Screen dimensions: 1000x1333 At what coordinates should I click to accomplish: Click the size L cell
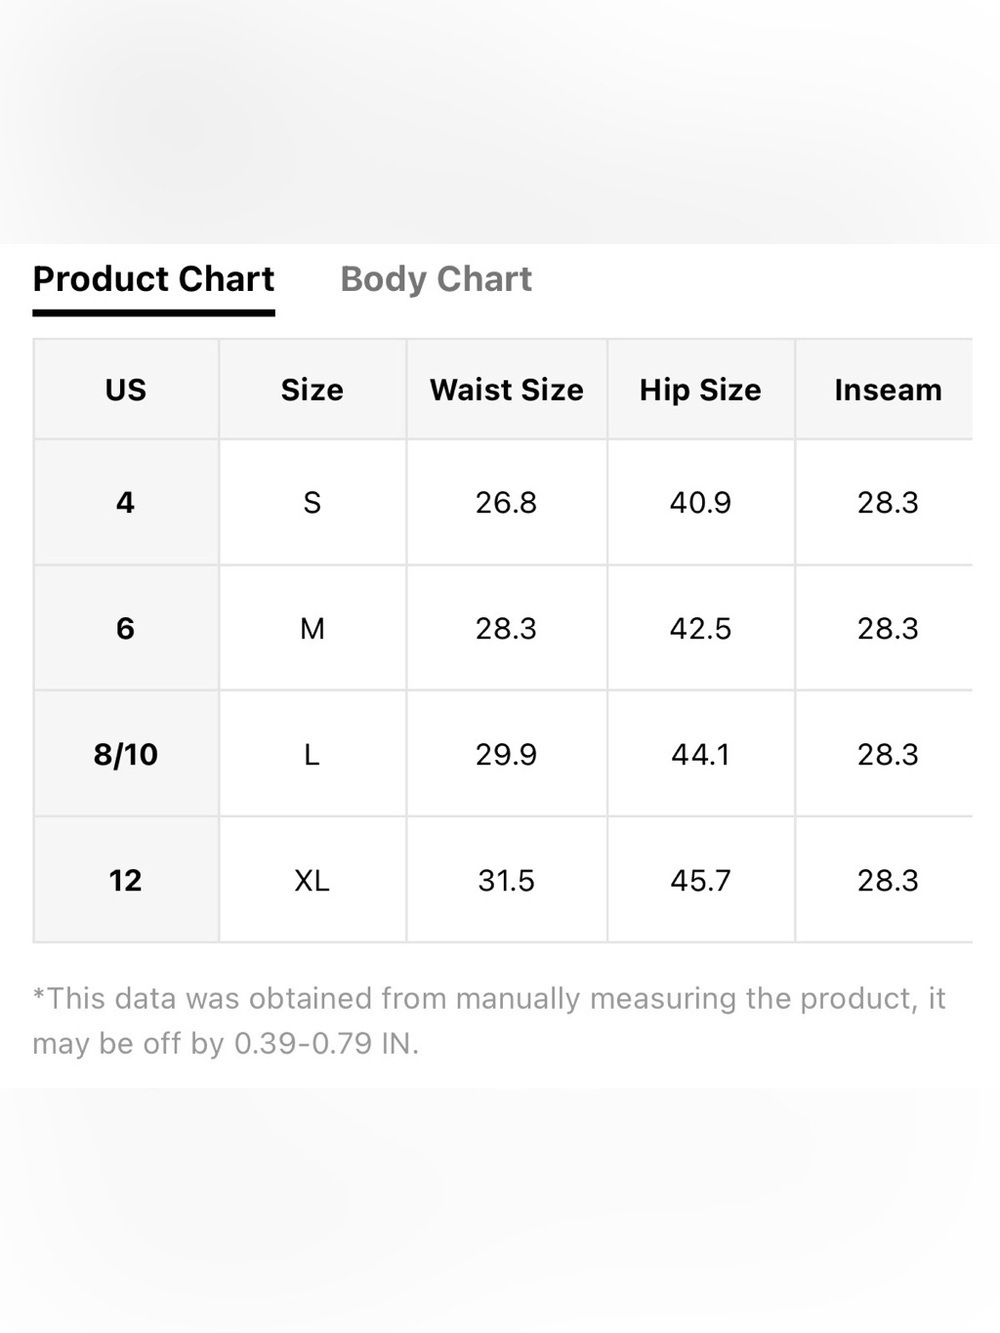point(312,754)
